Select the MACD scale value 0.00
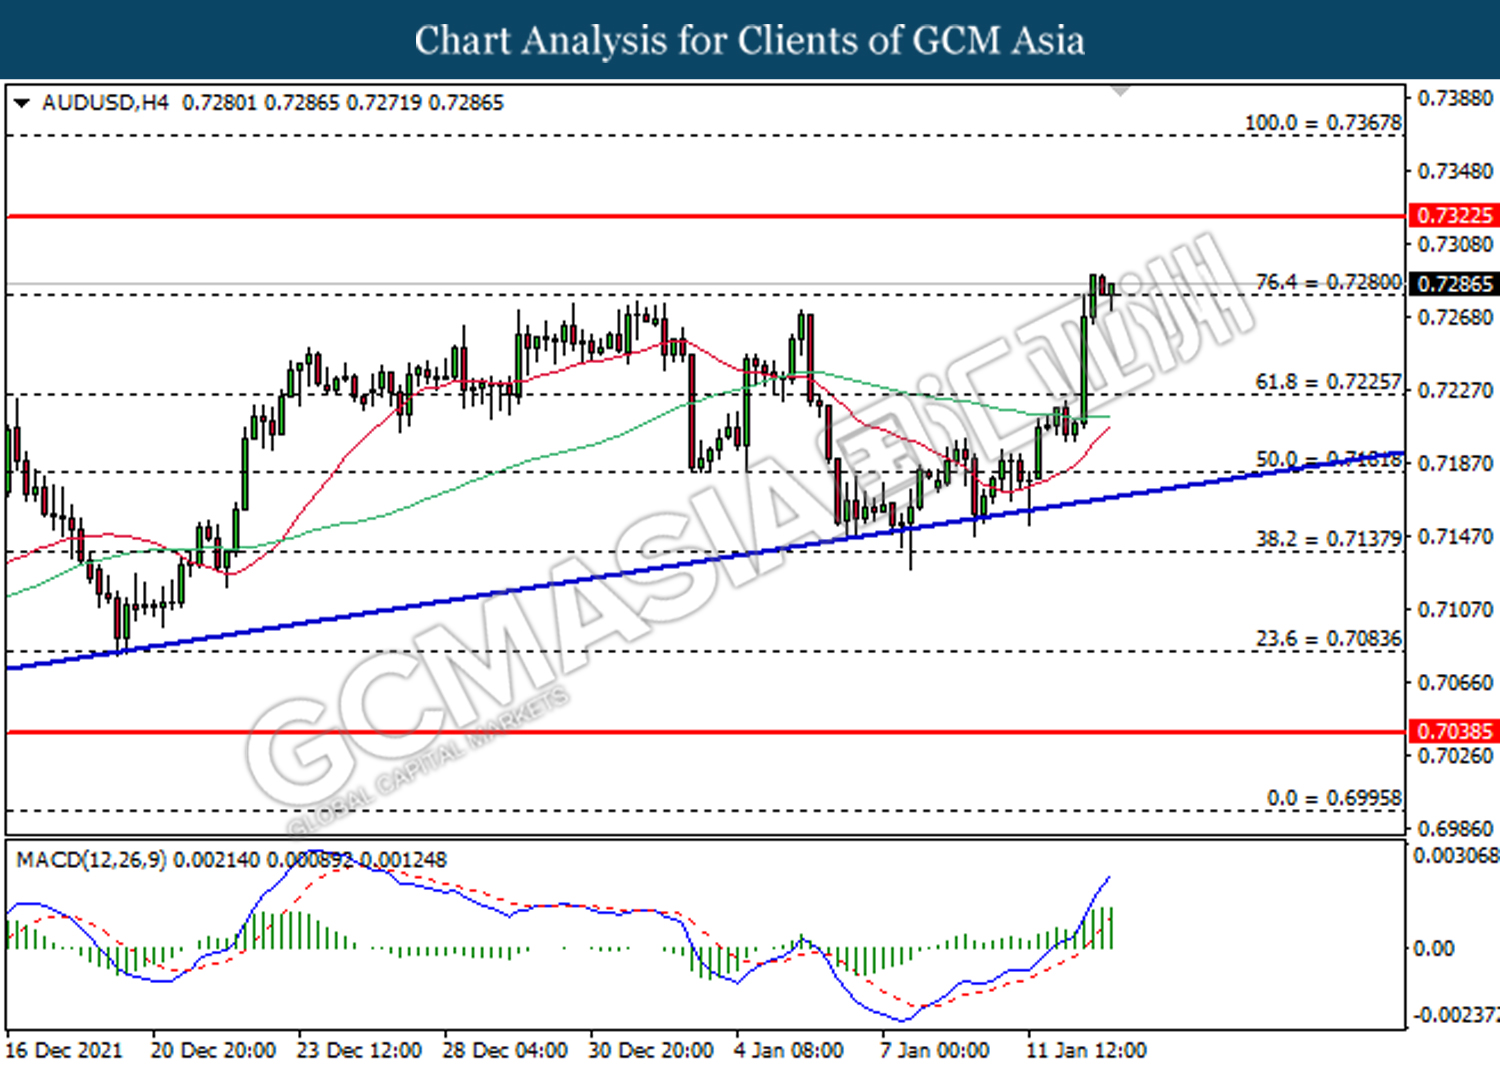The image size is (1500, 1071). [1434, 948]
